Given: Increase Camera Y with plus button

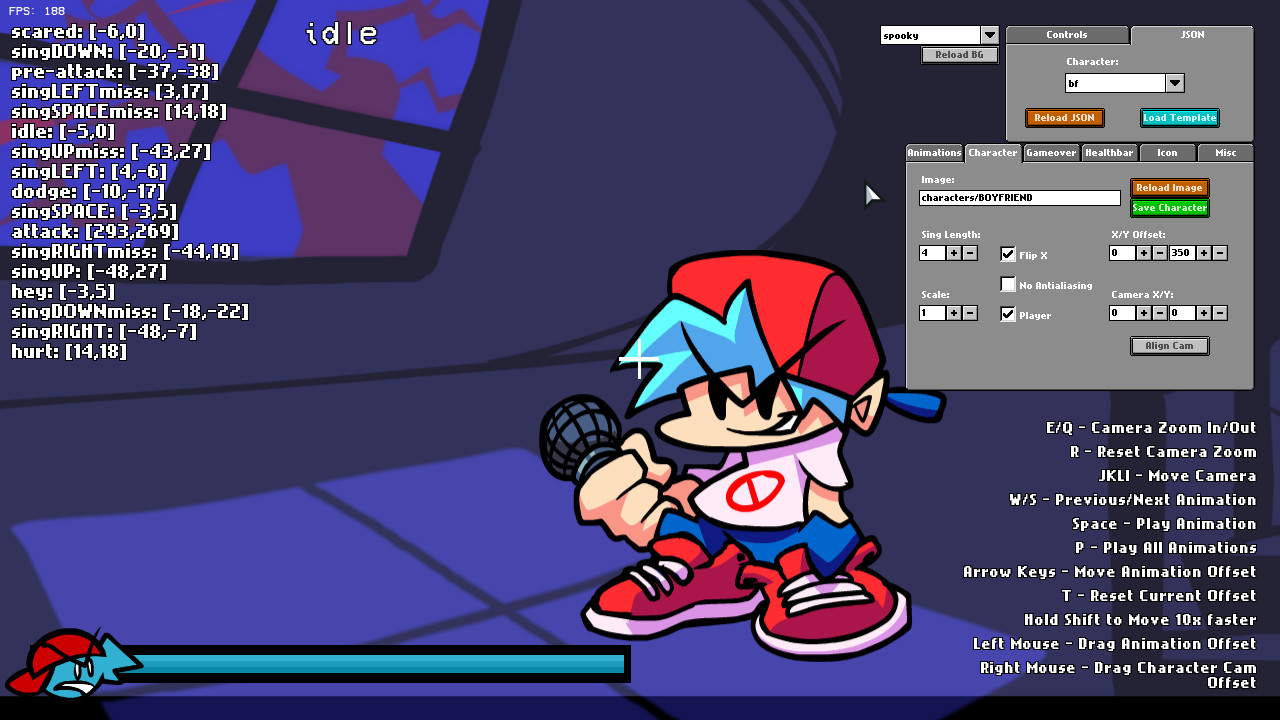Looking at the screenshot, I should pyautogui.click(x=1204, y=313).
